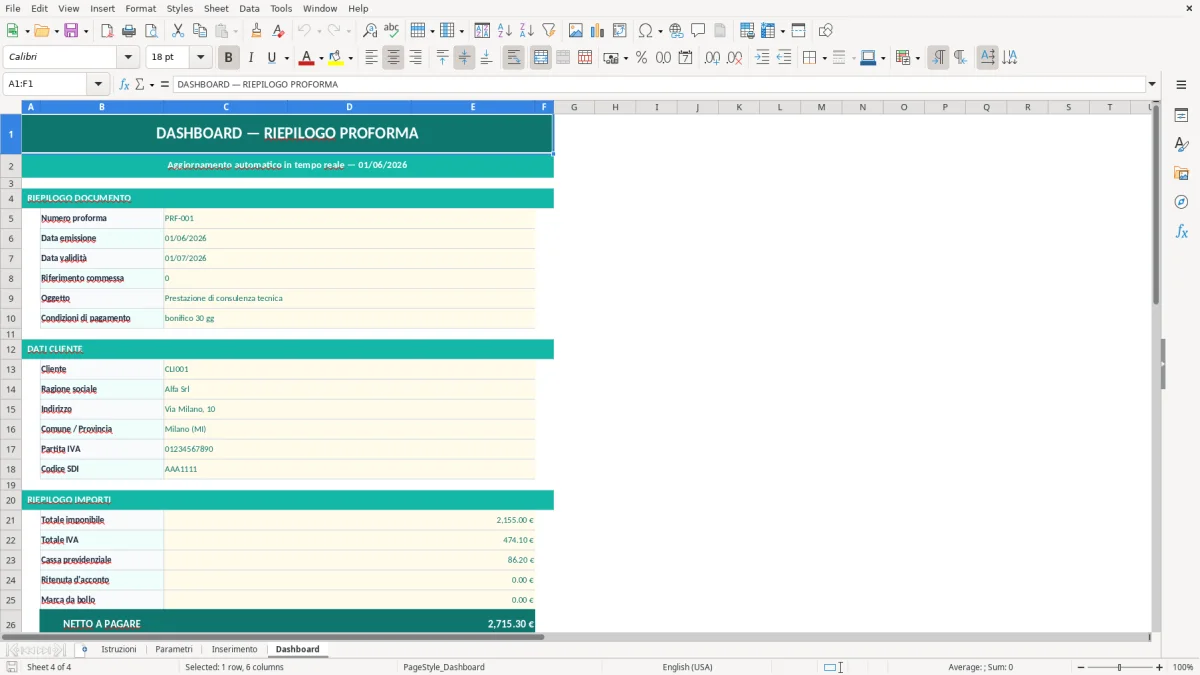Set the font color with the red A
Viewport: 1200px width, 675px height.
pyautogui.click(x=307, y=58)
